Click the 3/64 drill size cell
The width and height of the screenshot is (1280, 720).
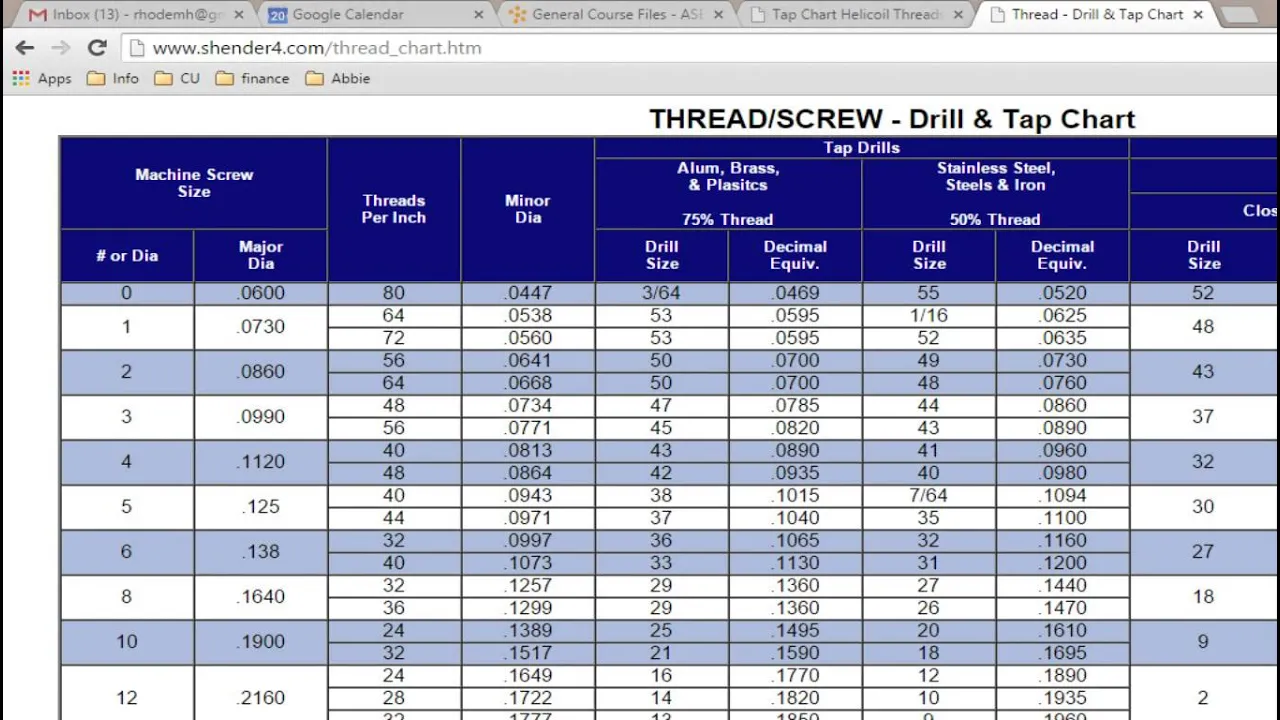[662, 294]
